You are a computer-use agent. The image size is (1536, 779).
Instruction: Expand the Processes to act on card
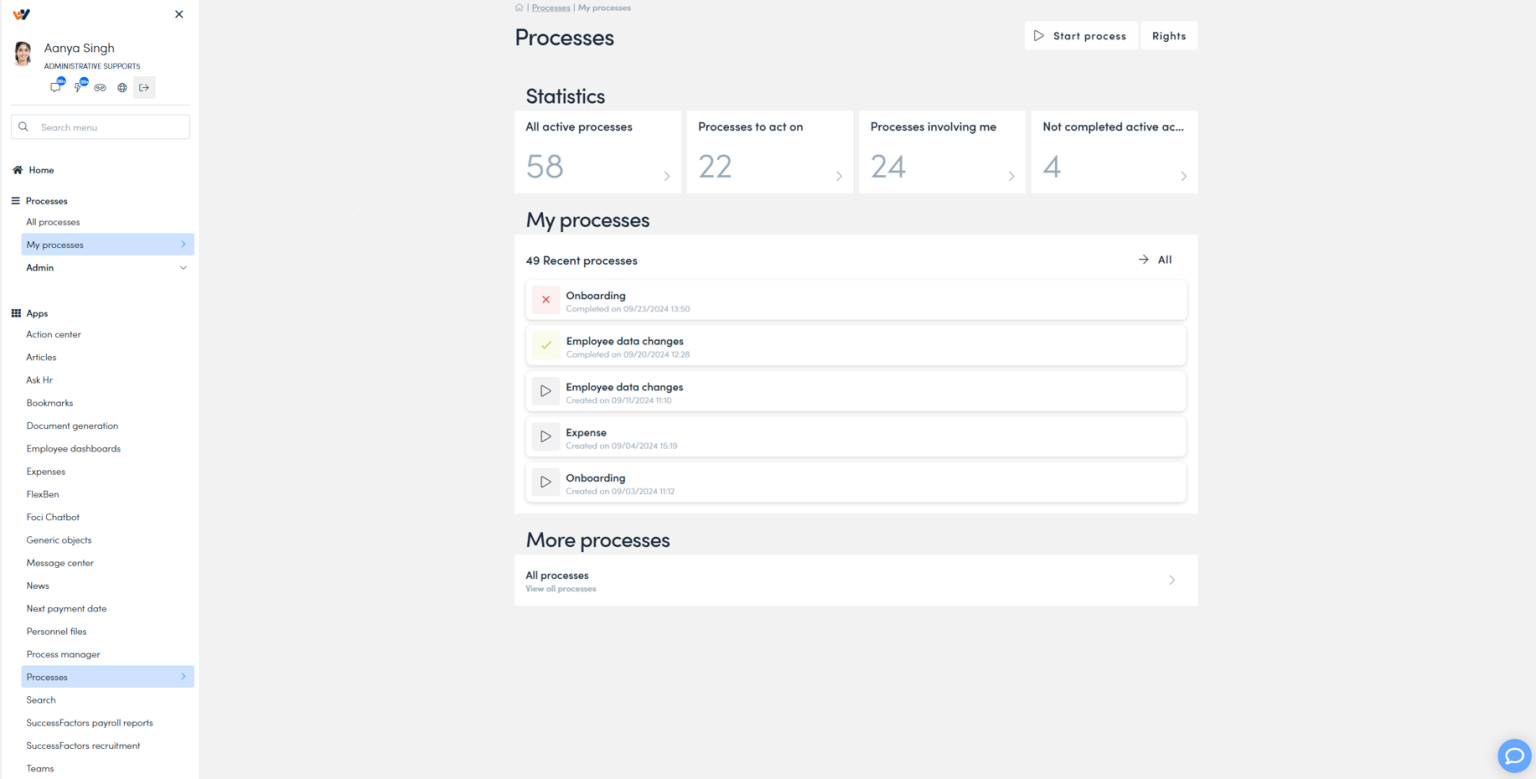pos(838,175)
